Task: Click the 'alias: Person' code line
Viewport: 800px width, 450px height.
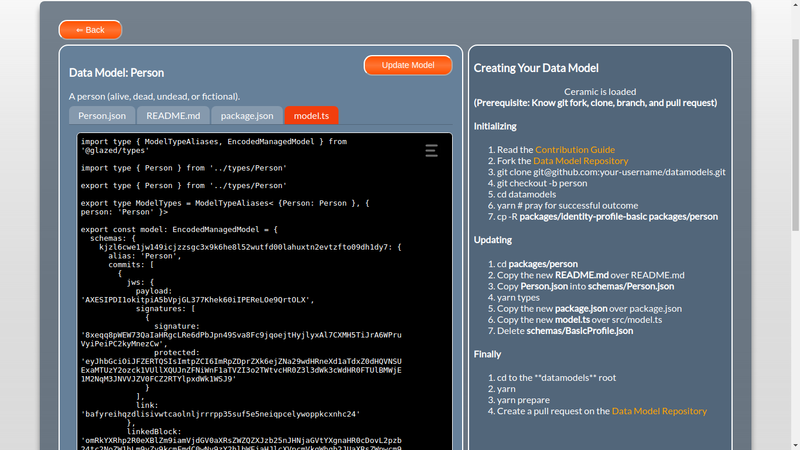Action: click(x=145, y=256)
